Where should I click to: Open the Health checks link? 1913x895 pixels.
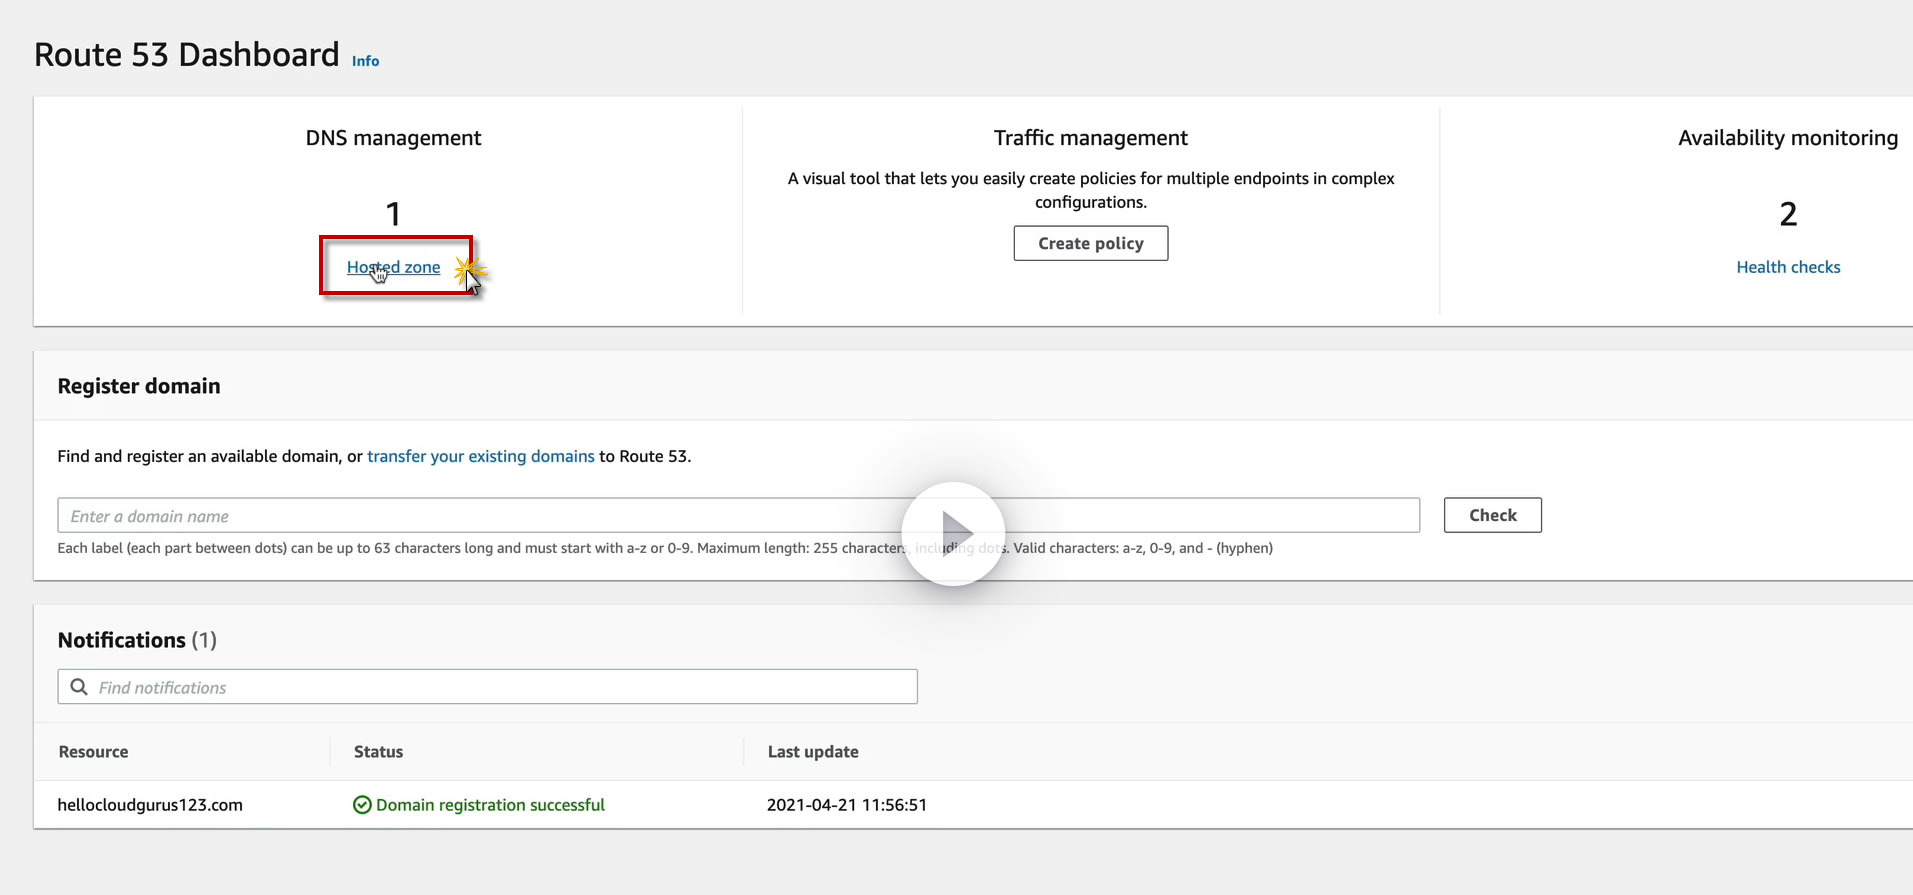tap(1788, 267)
